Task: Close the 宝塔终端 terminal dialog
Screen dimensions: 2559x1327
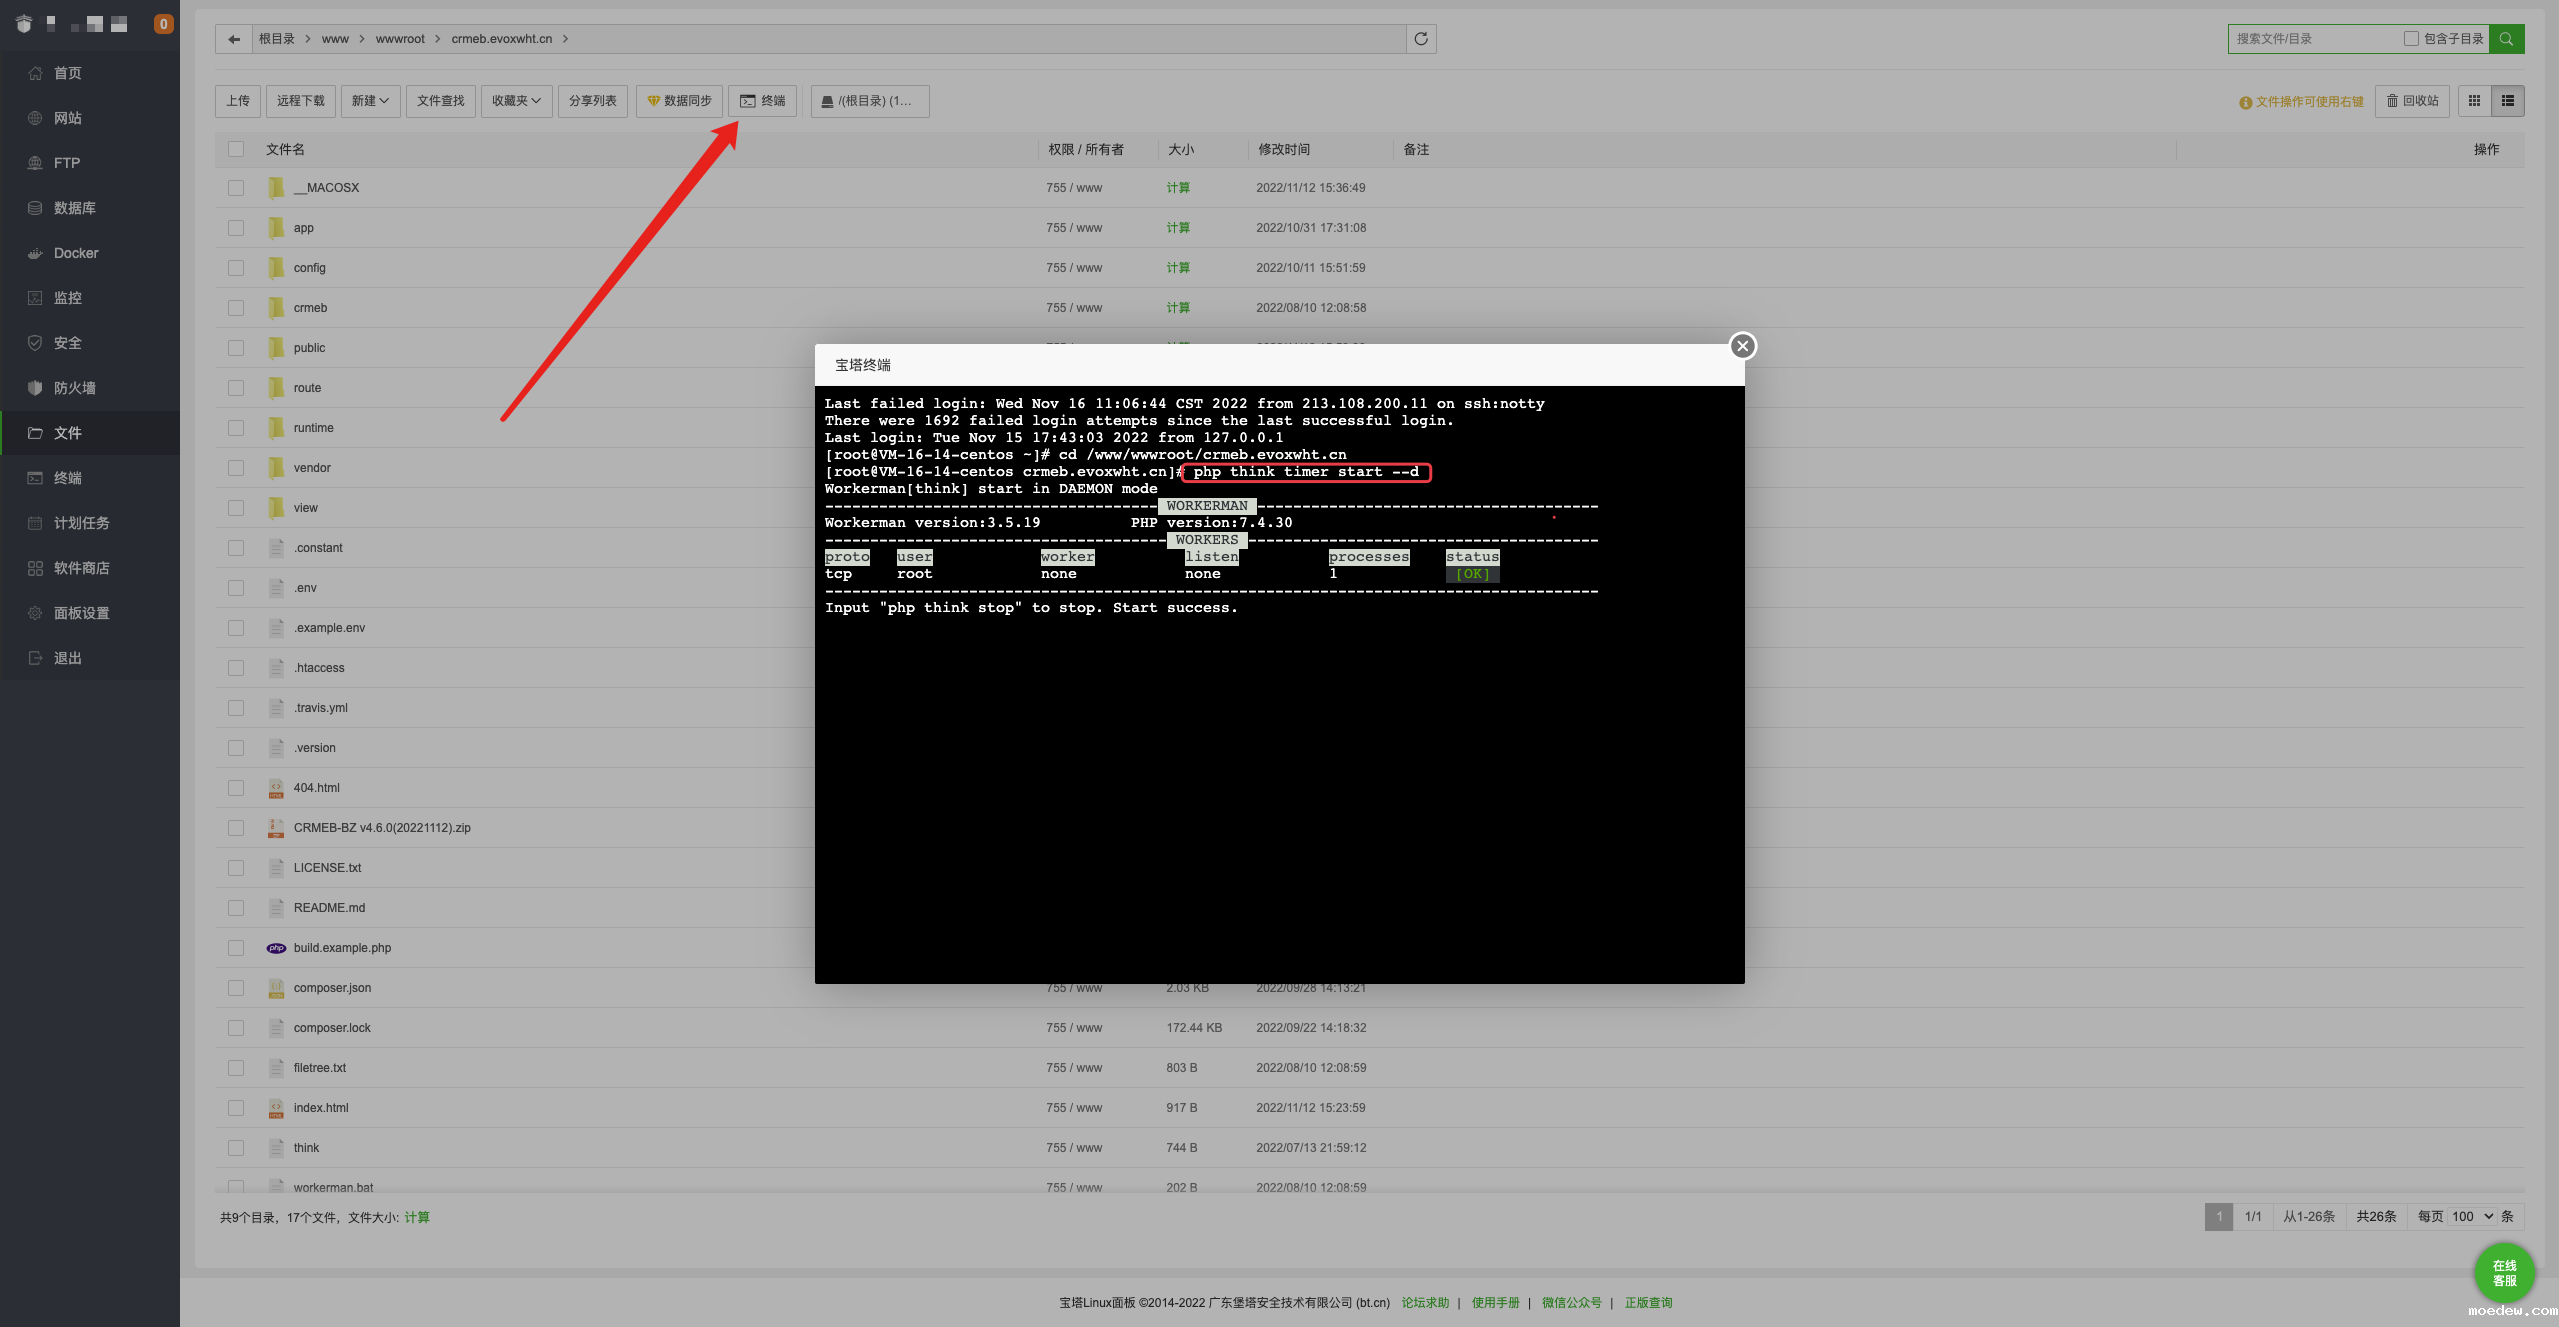Action: [x=1742, y=346]
